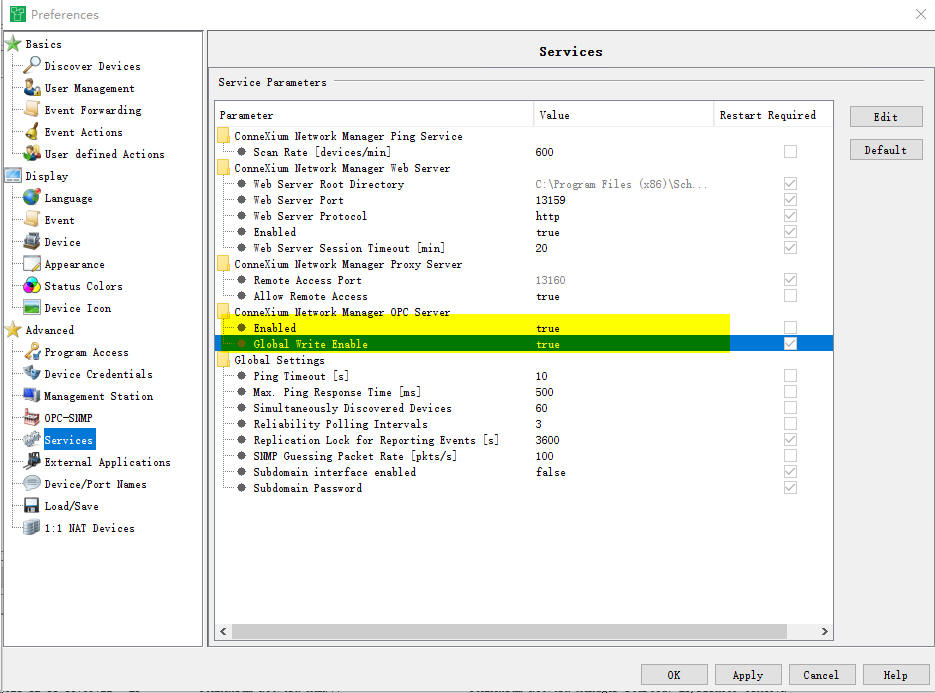Open User defined Actions icon
935x693 pixels.
32,153
